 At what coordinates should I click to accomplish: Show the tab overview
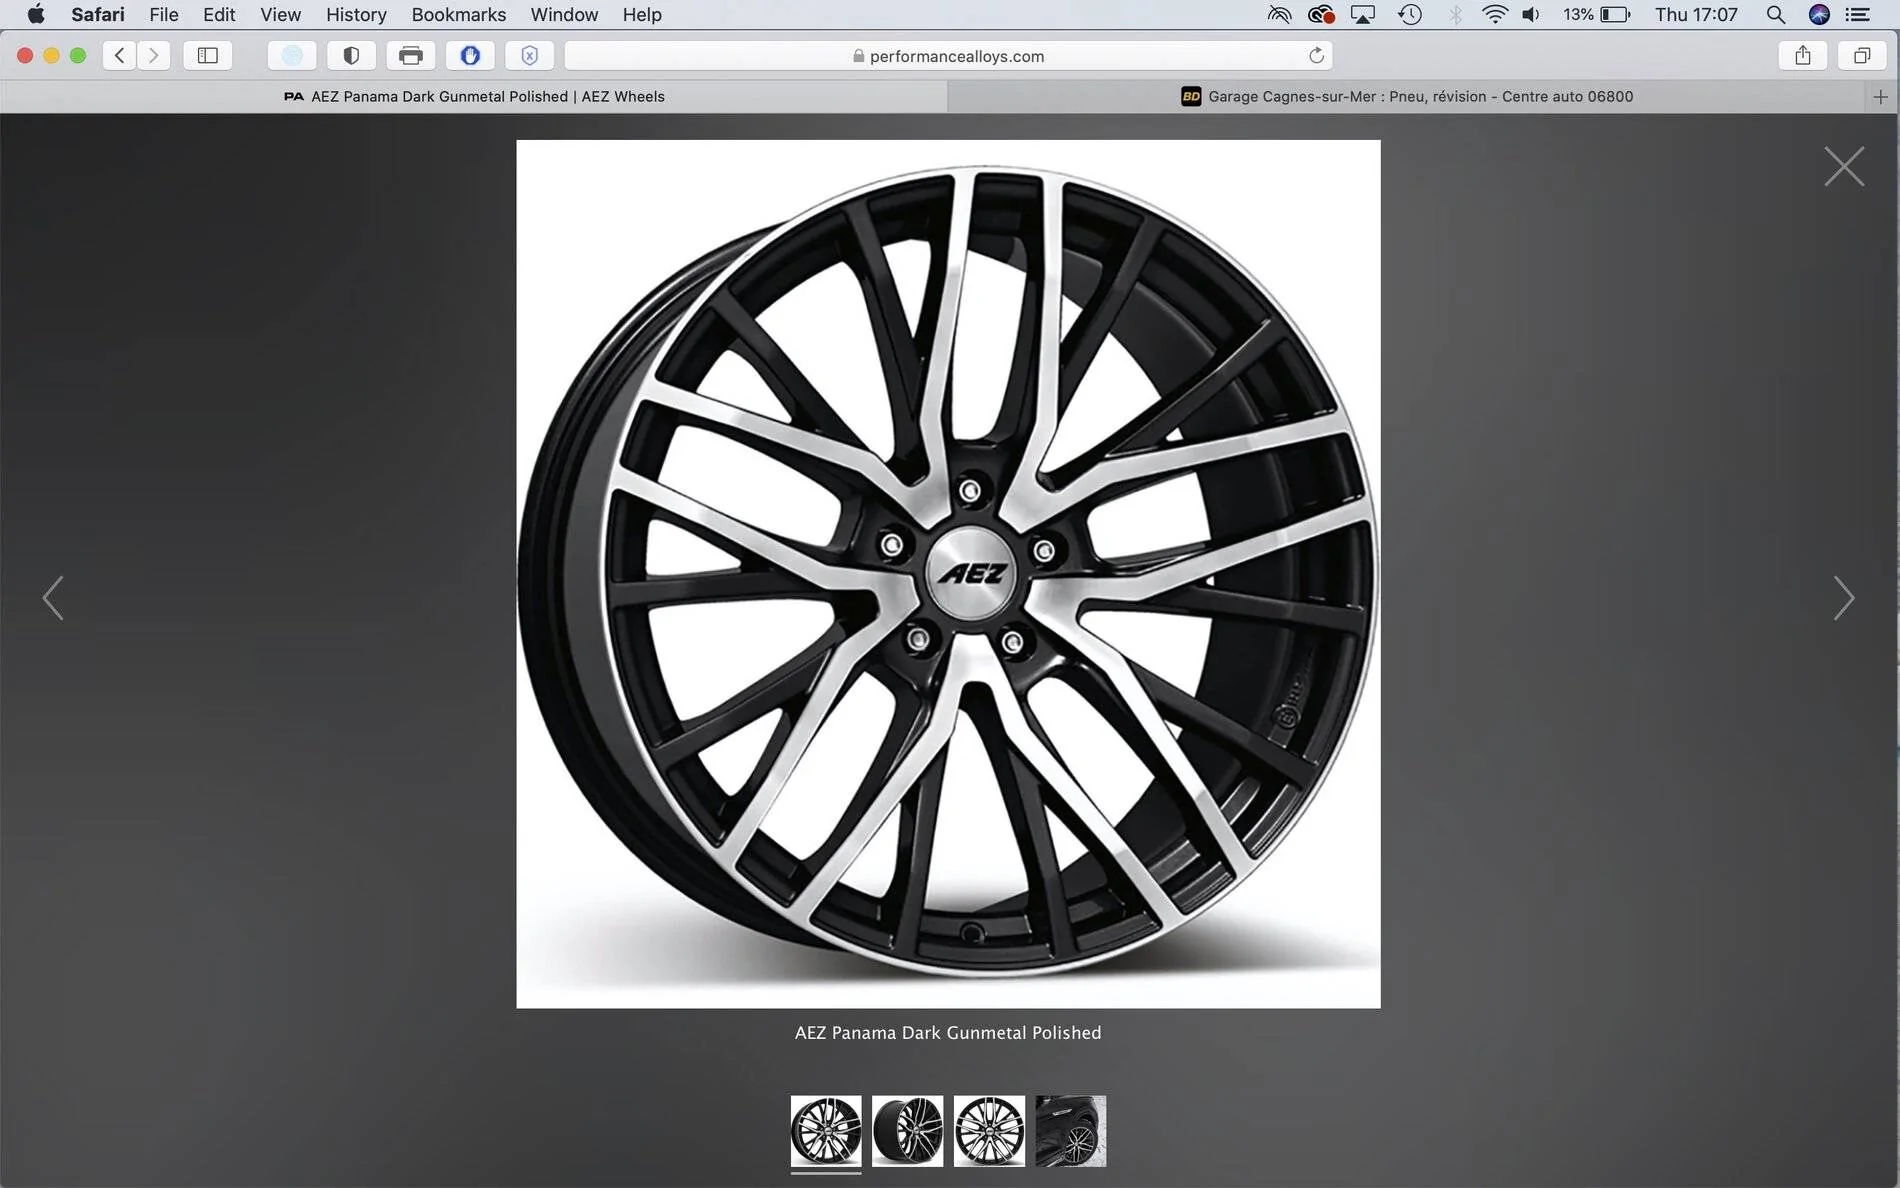pyautogui.click(x=1862, y=56)
